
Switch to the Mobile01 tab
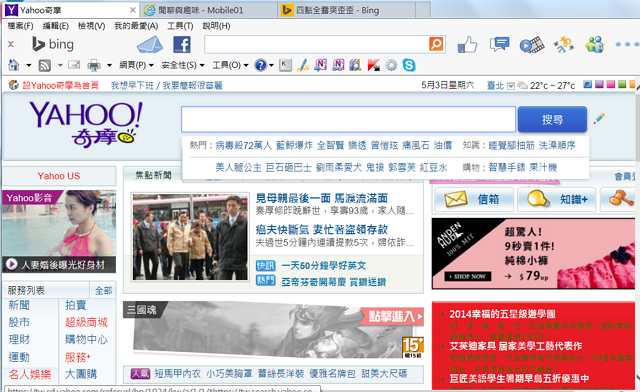(x=209, y=10)
